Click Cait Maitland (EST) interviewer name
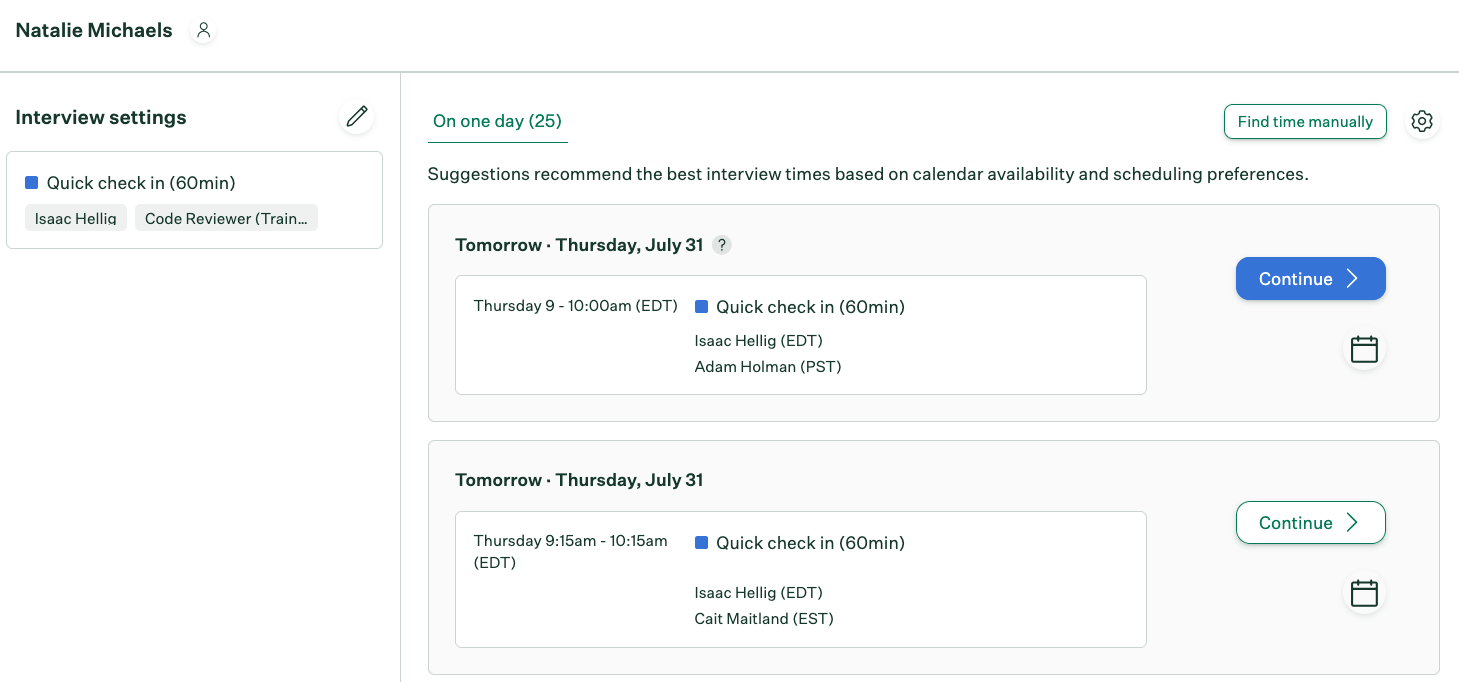This screenshot has height=682, width=1459. click(764, 619)
